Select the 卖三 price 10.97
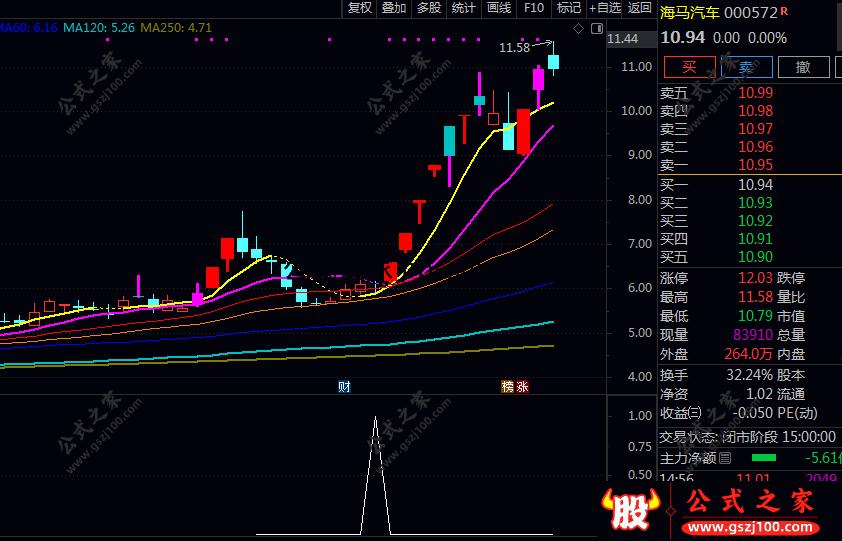The image size is (842, 541). click(756, 129)
